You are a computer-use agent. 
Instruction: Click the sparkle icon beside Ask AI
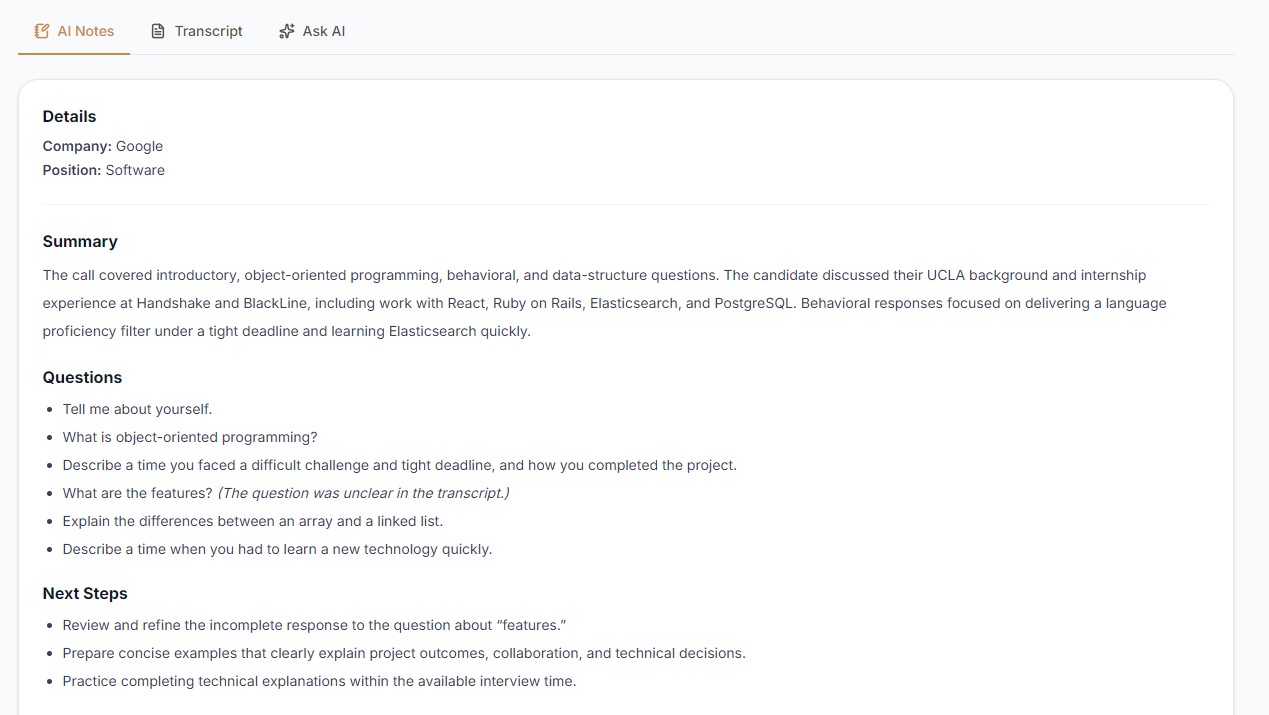[286, 31]
